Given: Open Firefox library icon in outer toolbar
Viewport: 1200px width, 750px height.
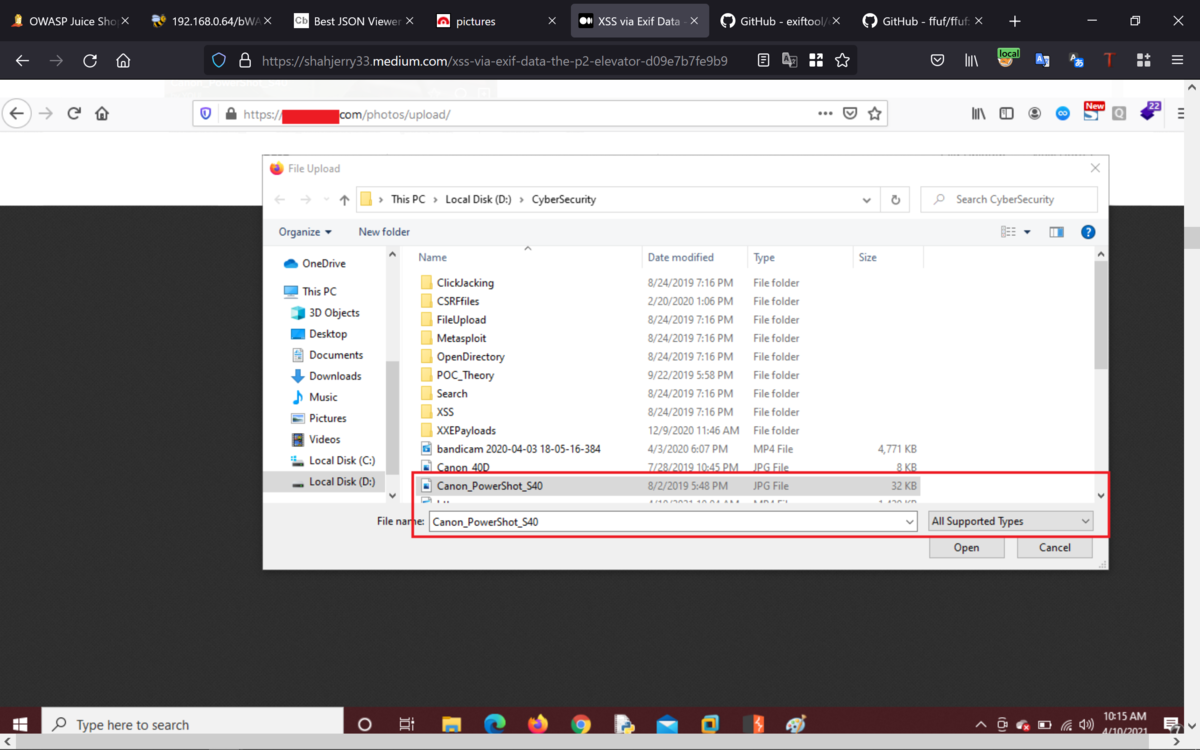Looking at the screenshot, I should 971,61.
